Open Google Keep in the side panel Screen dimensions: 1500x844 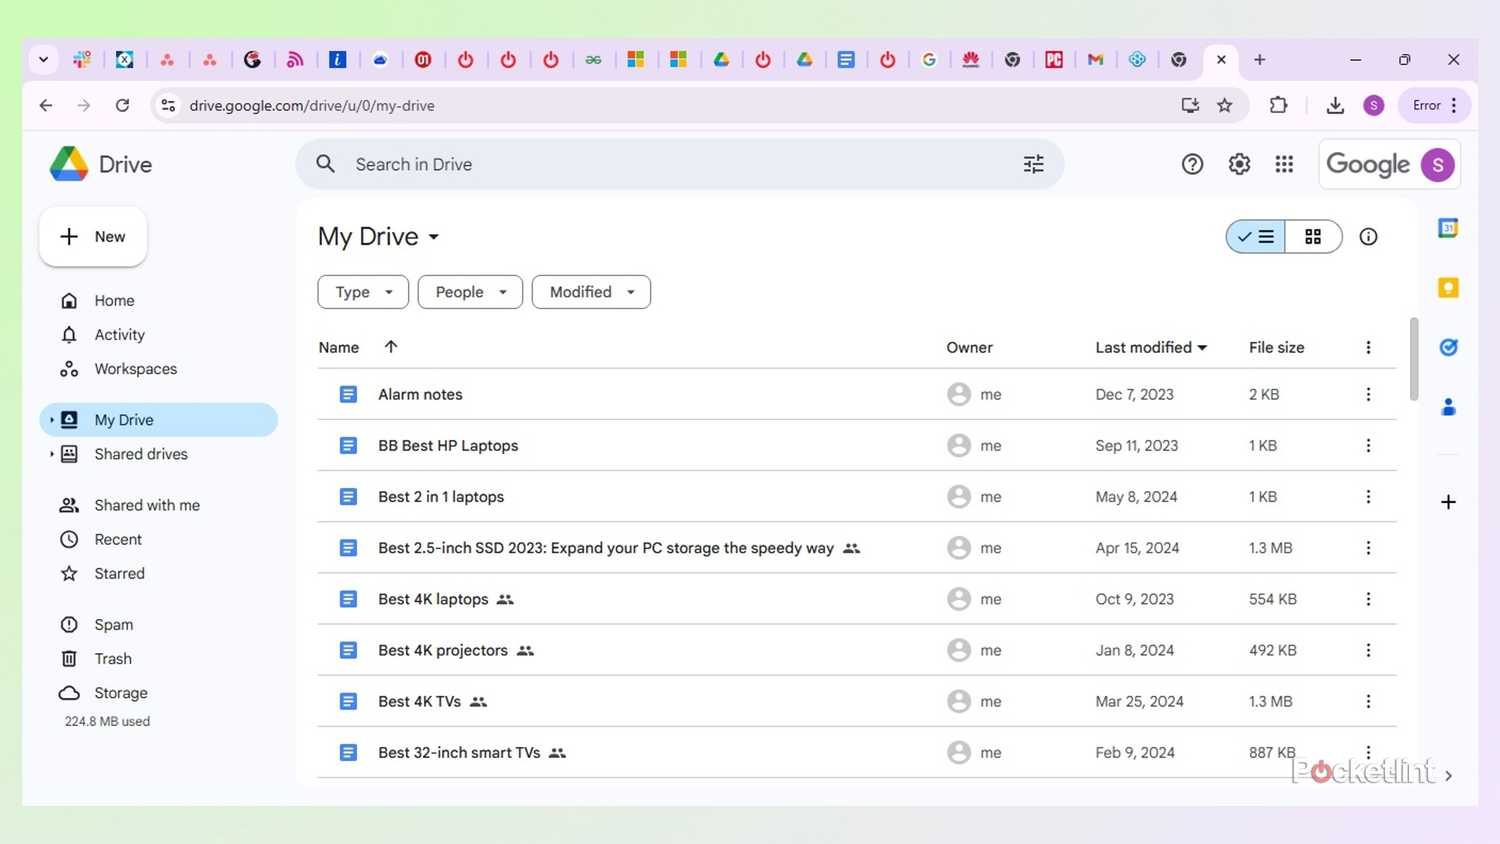click(x=1448, y=287)
